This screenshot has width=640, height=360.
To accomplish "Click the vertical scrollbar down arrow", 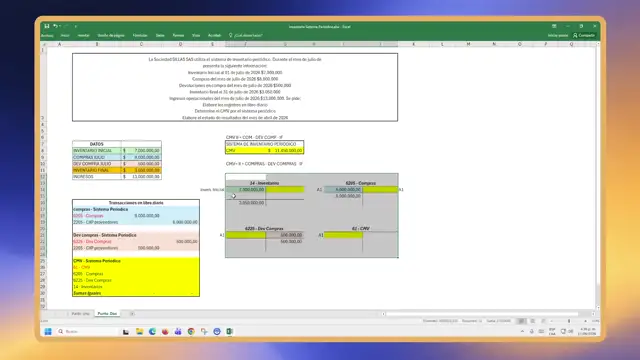I will (598, 308).
